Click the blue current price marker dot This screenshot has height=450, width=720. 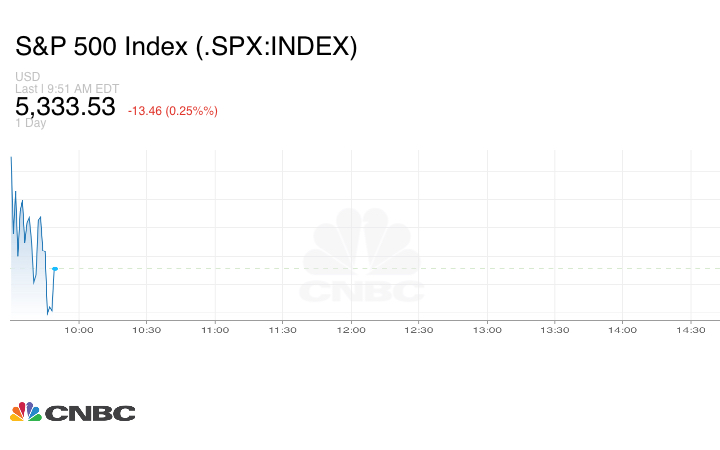55,269
